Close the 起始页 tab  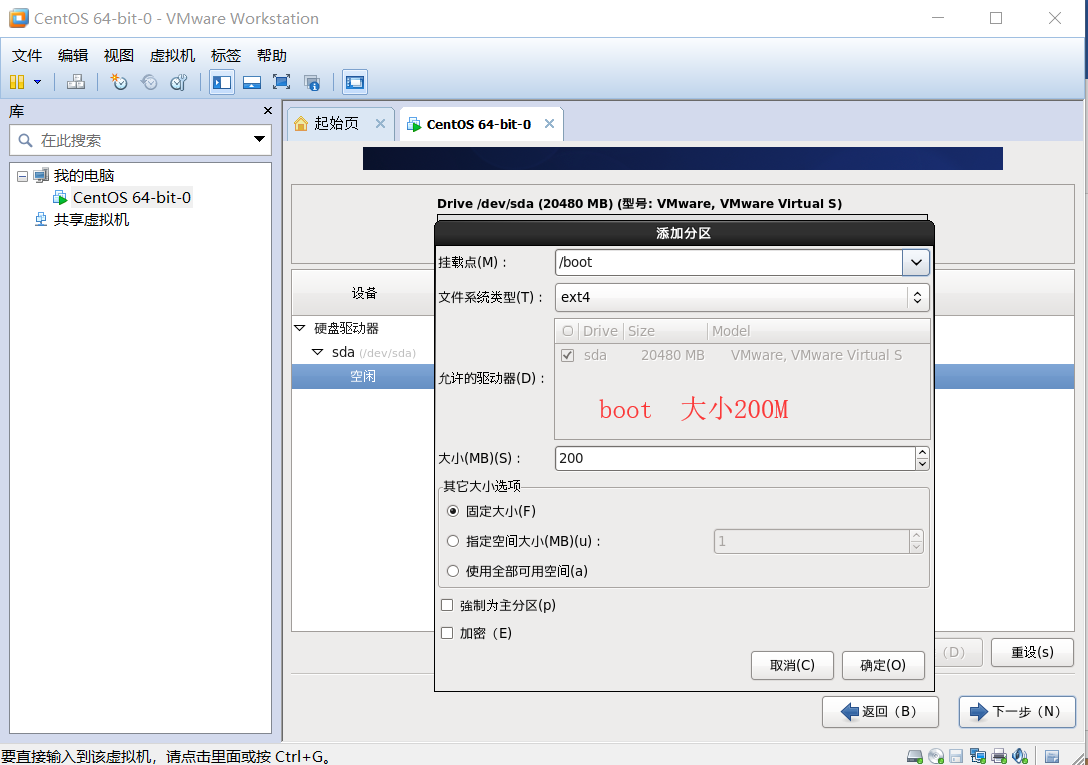point(380,124)
